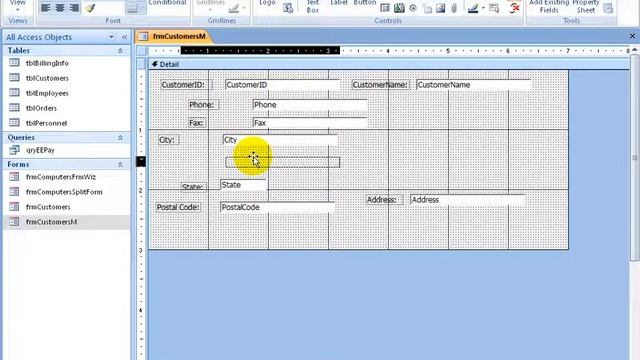Image resolution: width=640 pixels, height=360 pixels.
Task: Click the qryEEPay query icon
Action: coord(14,150)
